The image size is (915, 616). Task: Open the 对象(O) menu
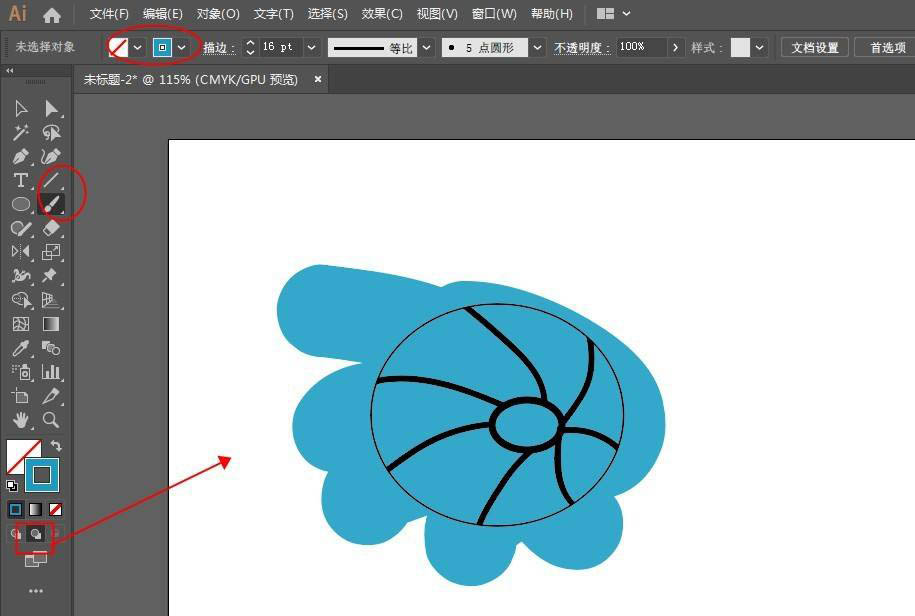tap(218, 13)
